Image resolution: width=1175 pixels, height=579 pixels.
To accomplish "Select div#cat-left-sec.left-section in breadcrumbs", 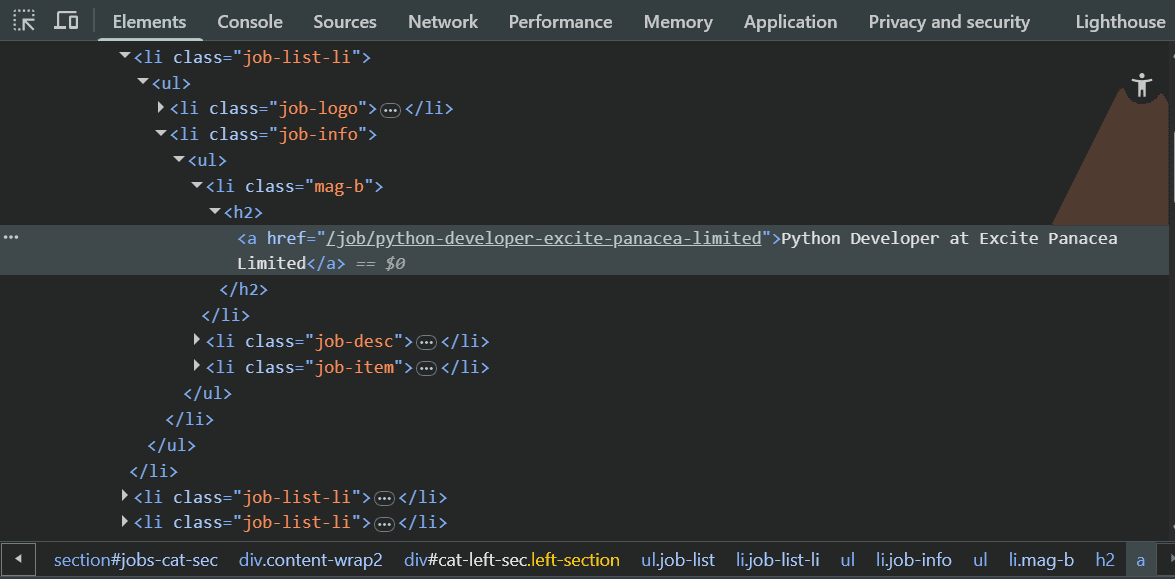I will [512, 560].
